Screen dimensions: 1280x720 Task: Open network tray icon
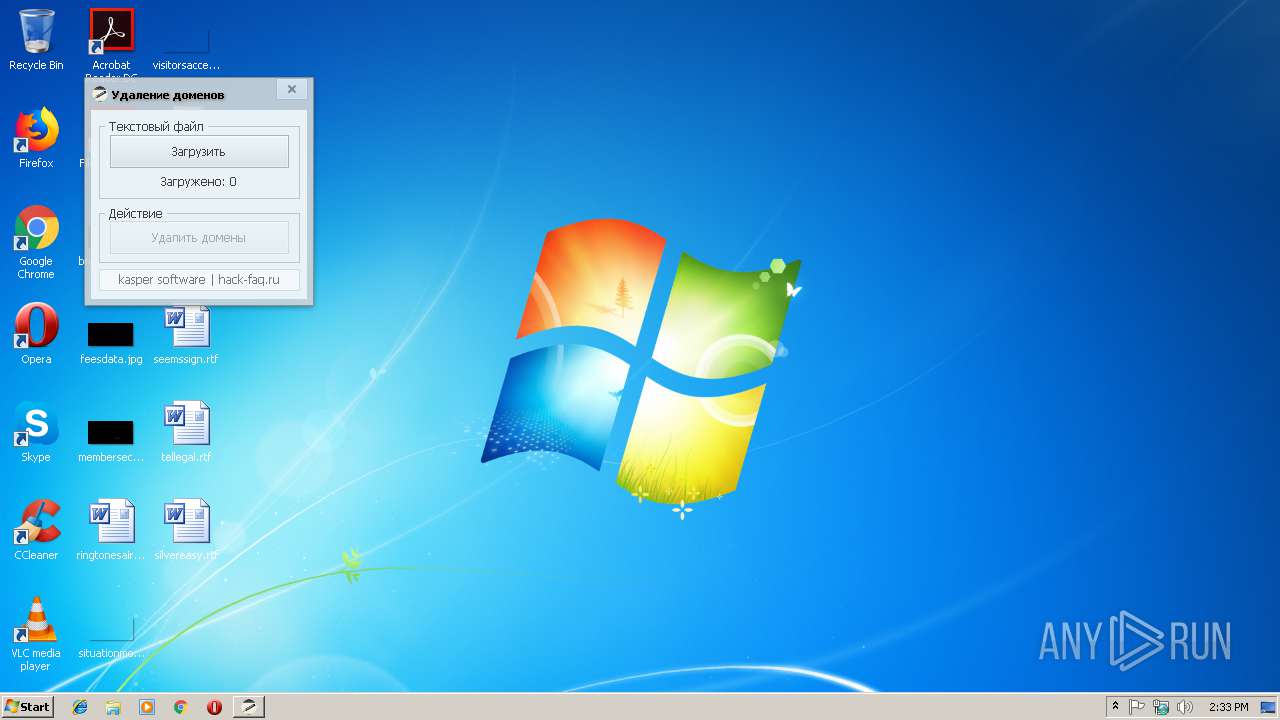tap(1161, 707)
